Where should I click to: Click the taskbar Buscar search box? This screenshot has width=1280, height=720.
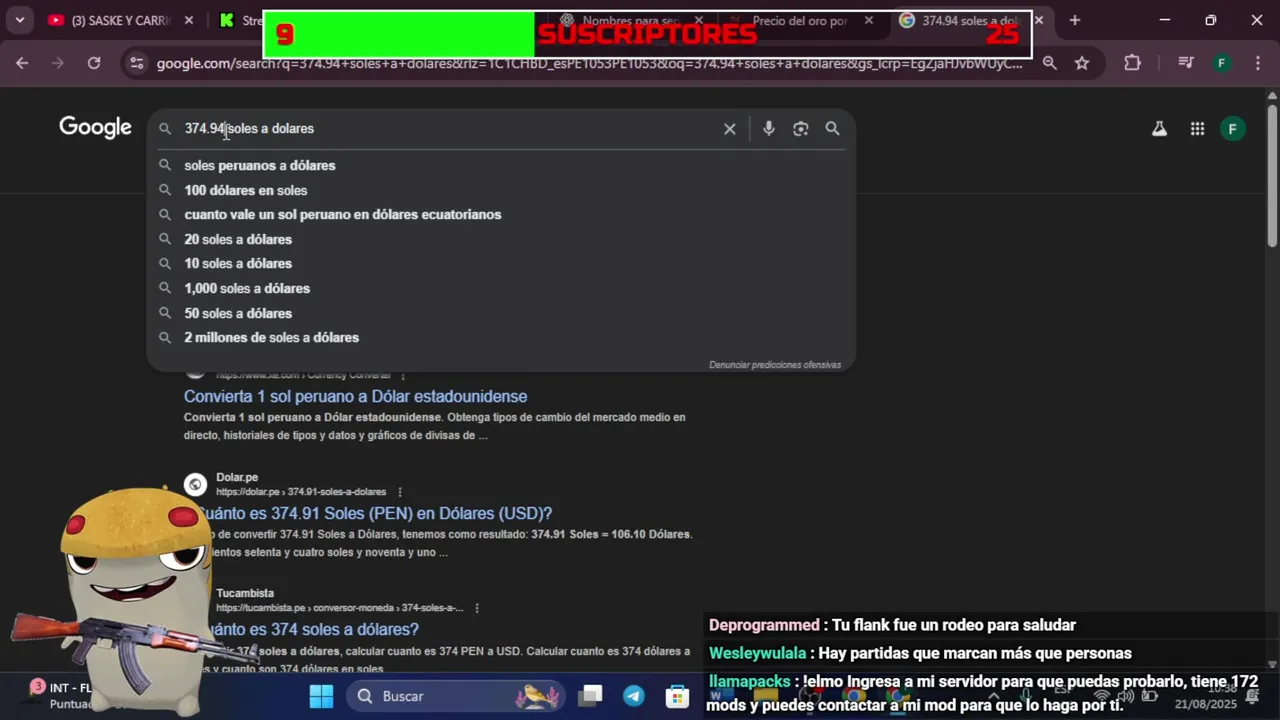point(456,696)
